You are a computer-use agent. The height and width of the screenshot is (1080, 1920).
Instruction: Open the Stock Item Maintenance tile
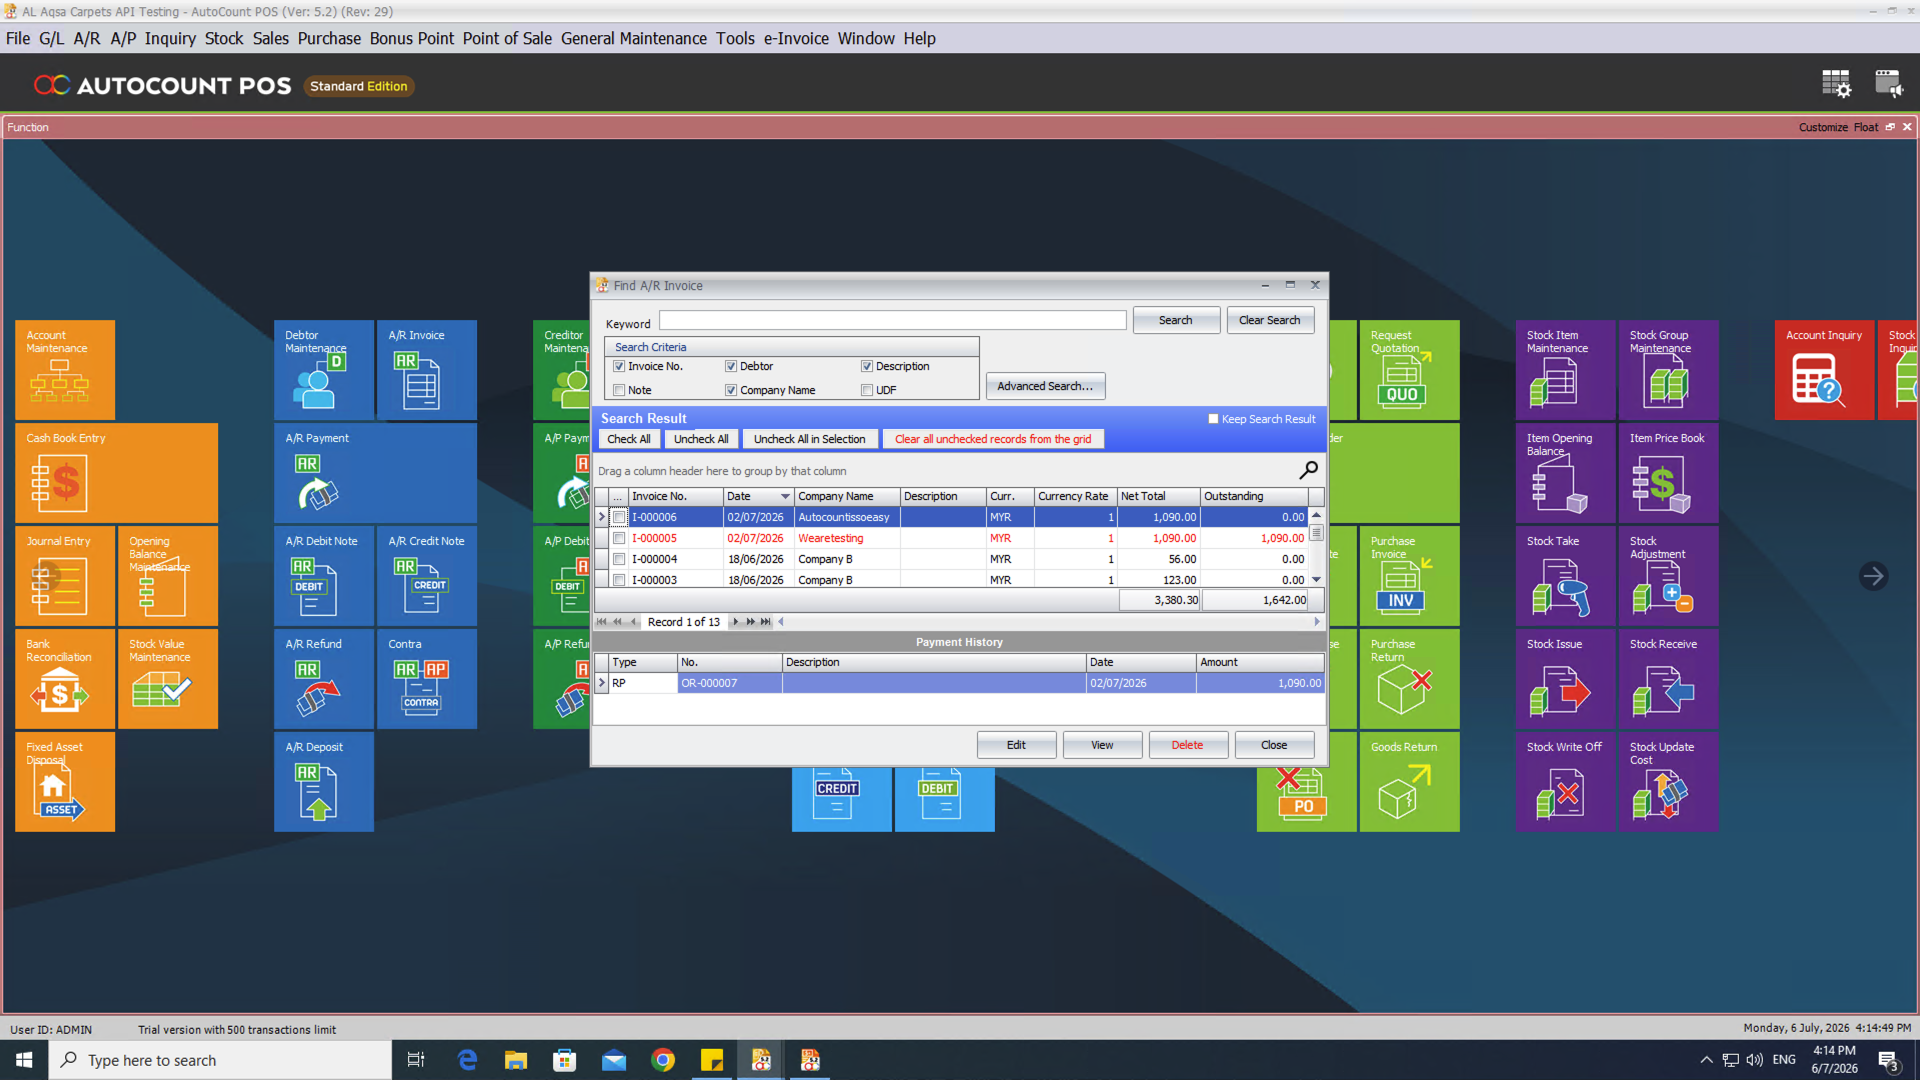(1565, 370)
